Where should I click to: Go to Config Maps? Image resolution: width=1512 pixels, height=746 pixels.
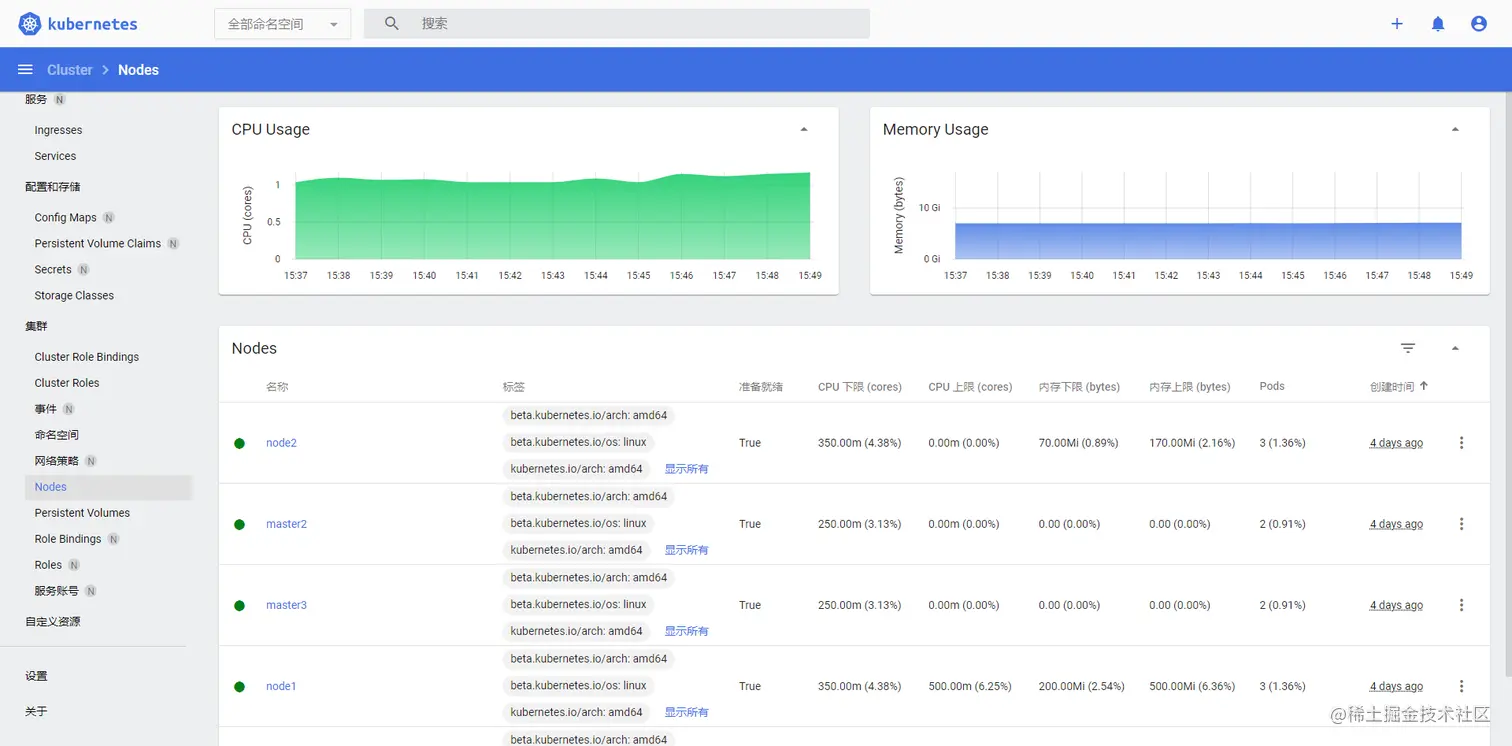coord(65,217)
